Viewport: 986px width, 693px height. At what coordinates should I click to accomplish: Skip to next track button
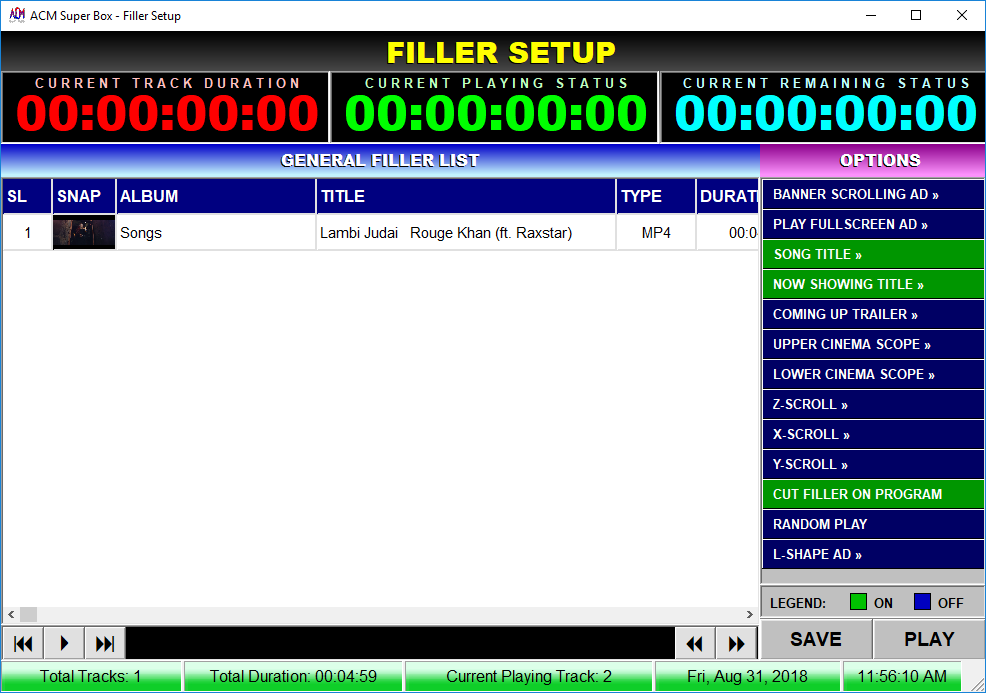pos(105,643)
